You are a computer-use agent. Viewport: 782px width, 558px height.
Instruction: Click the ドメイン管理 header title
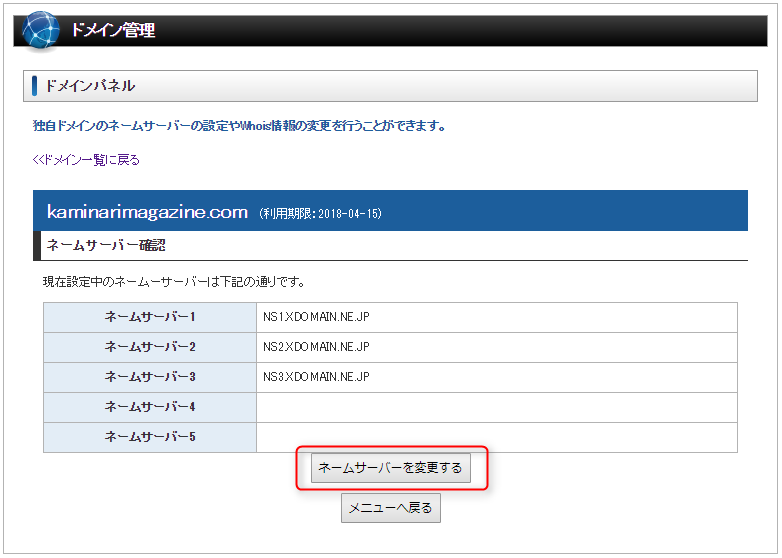coord(112,30)
